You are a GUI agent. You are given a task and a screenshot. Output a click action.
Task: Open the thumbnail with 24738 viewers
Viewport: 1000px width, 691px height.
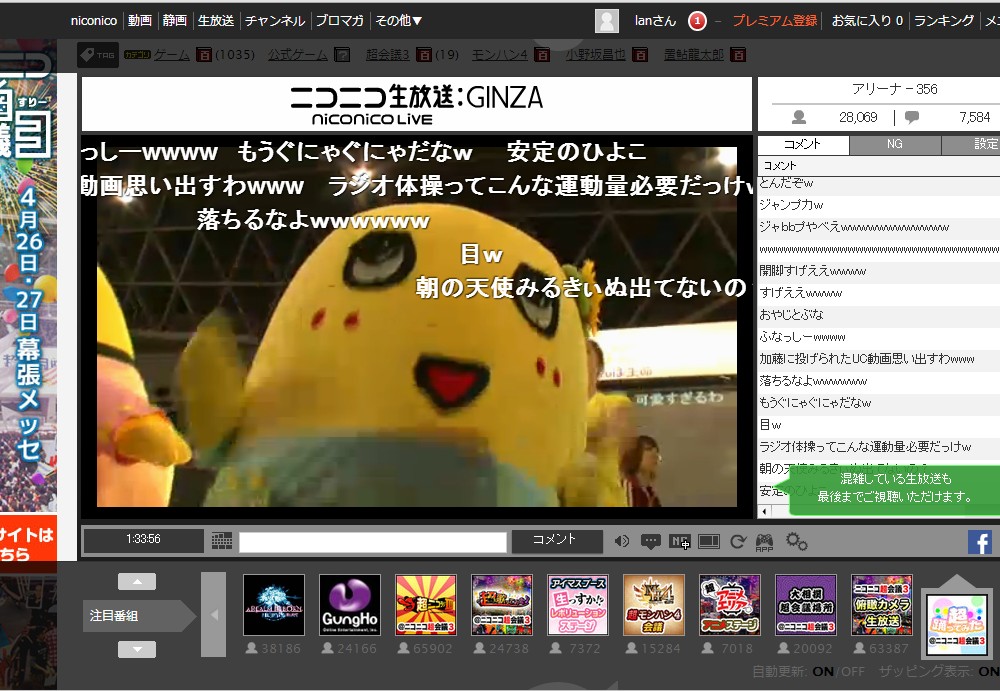pos(502,605)
